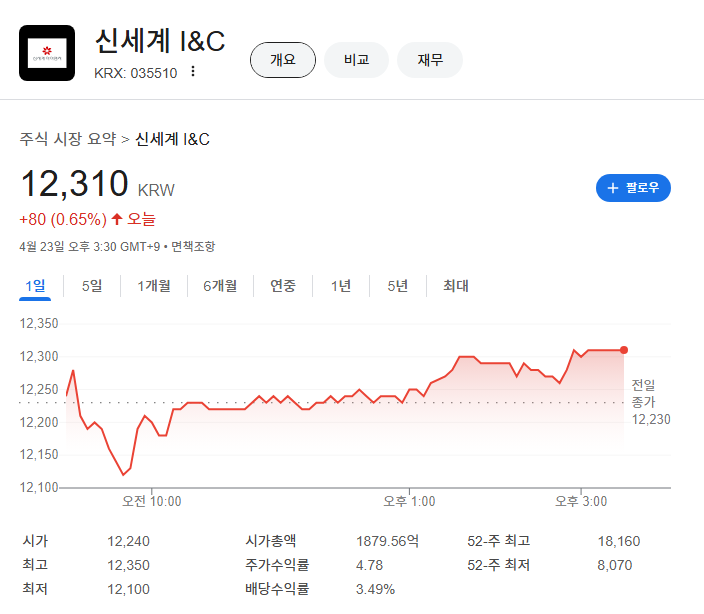704x614 pixels.
Task: Click the 전일 종가 12,230 label
Action: 651,402
